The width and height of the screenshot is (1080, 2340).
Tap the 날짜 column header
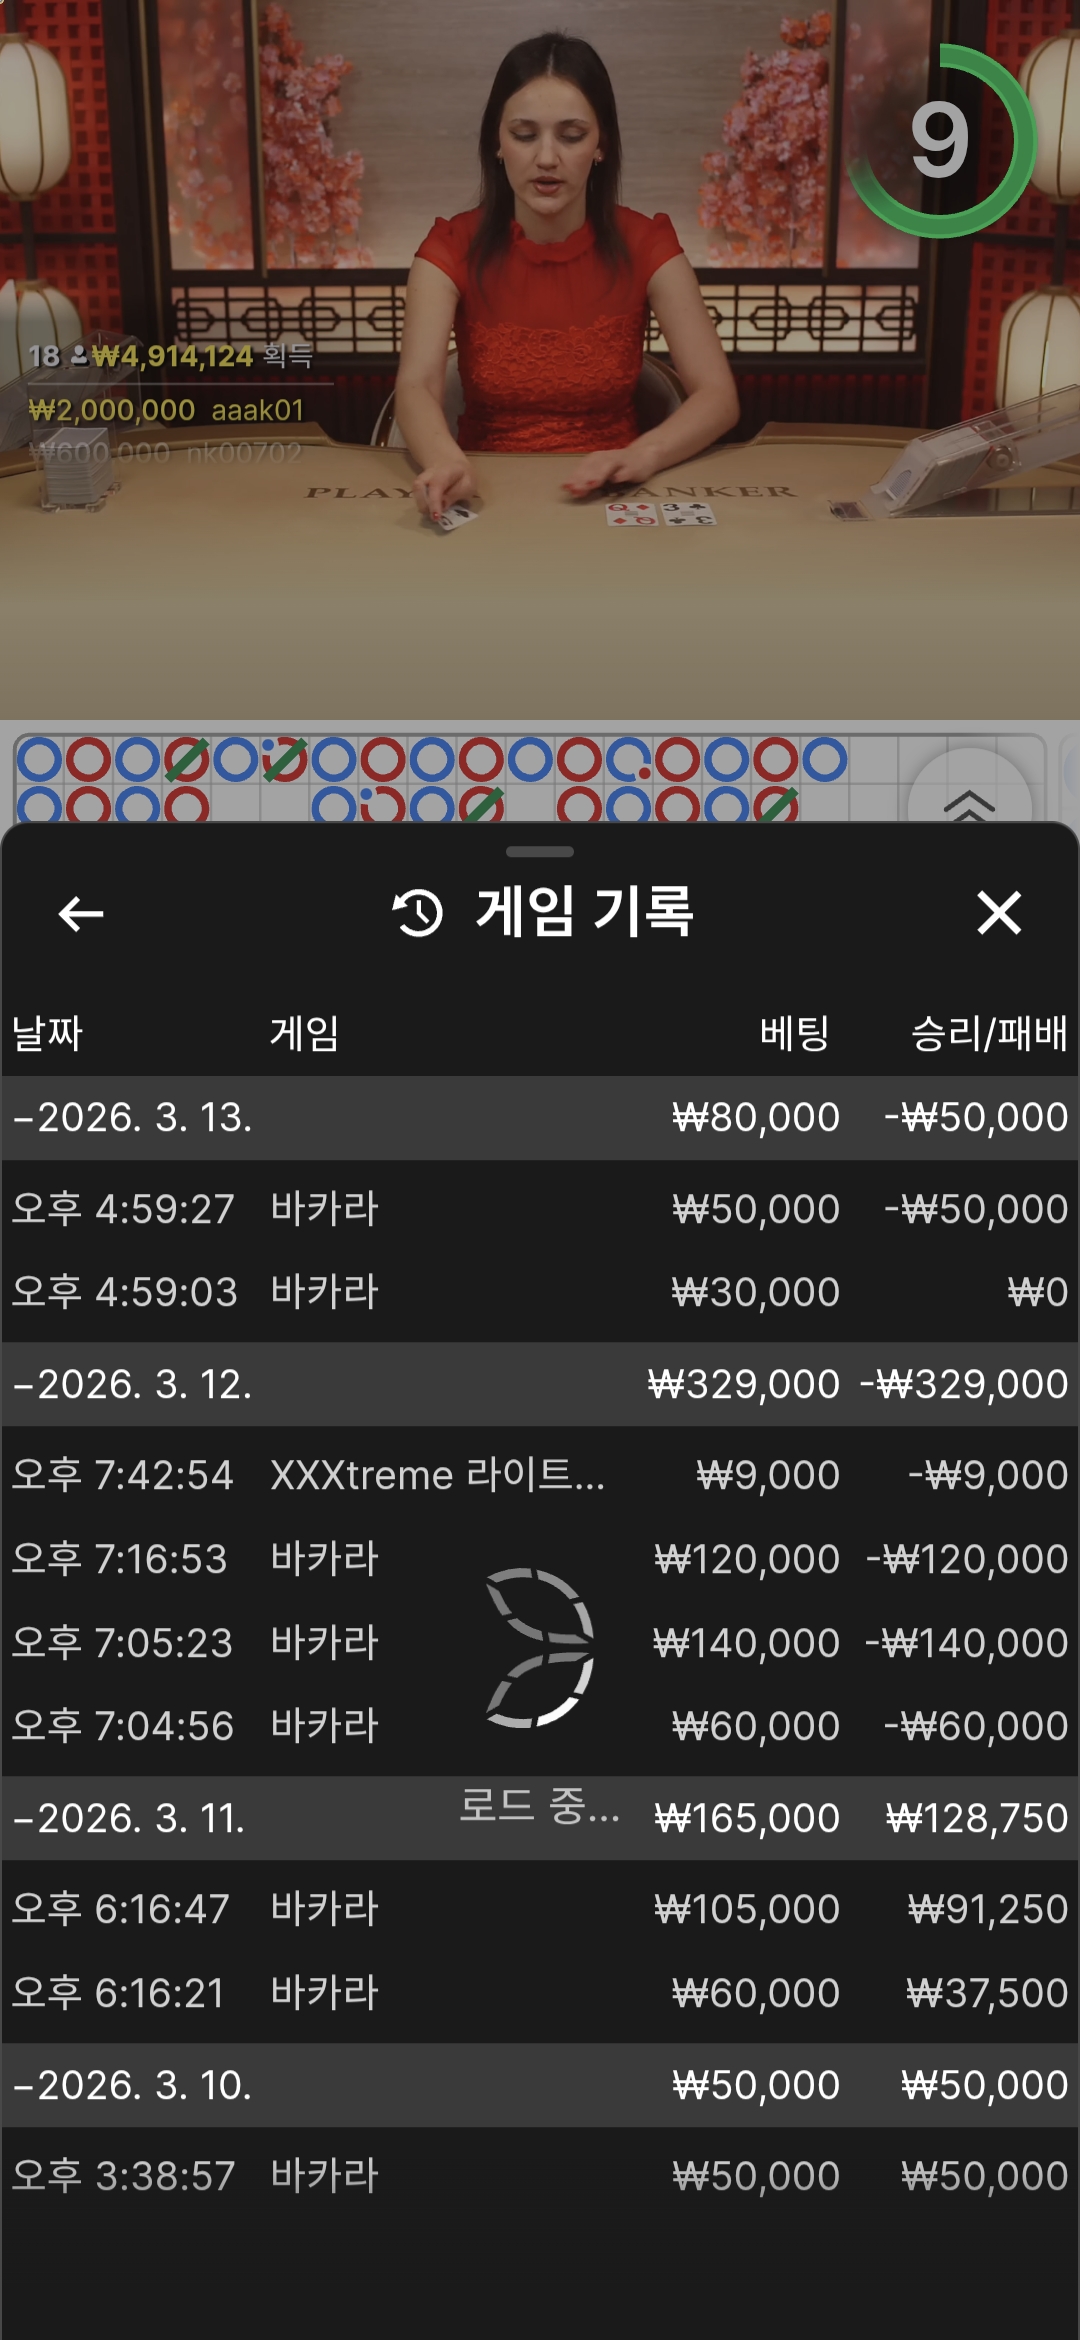click(47, 1033)
